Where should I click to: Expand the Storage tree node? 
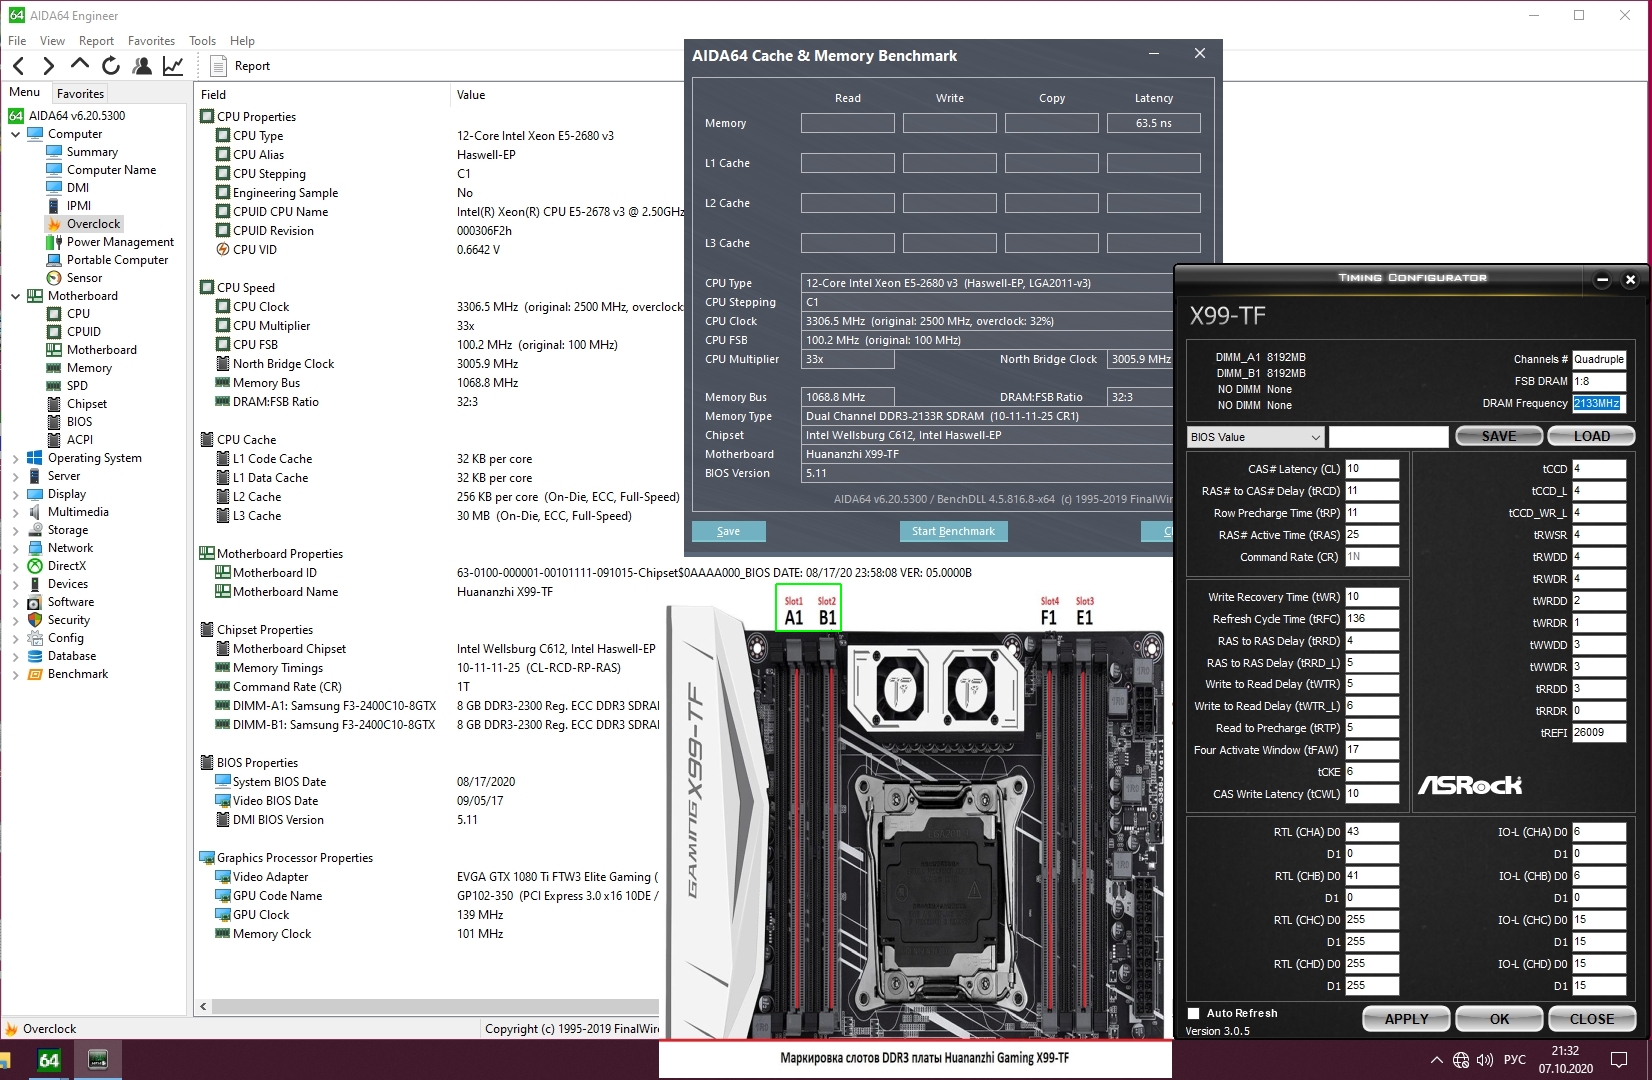pos(16,530)
